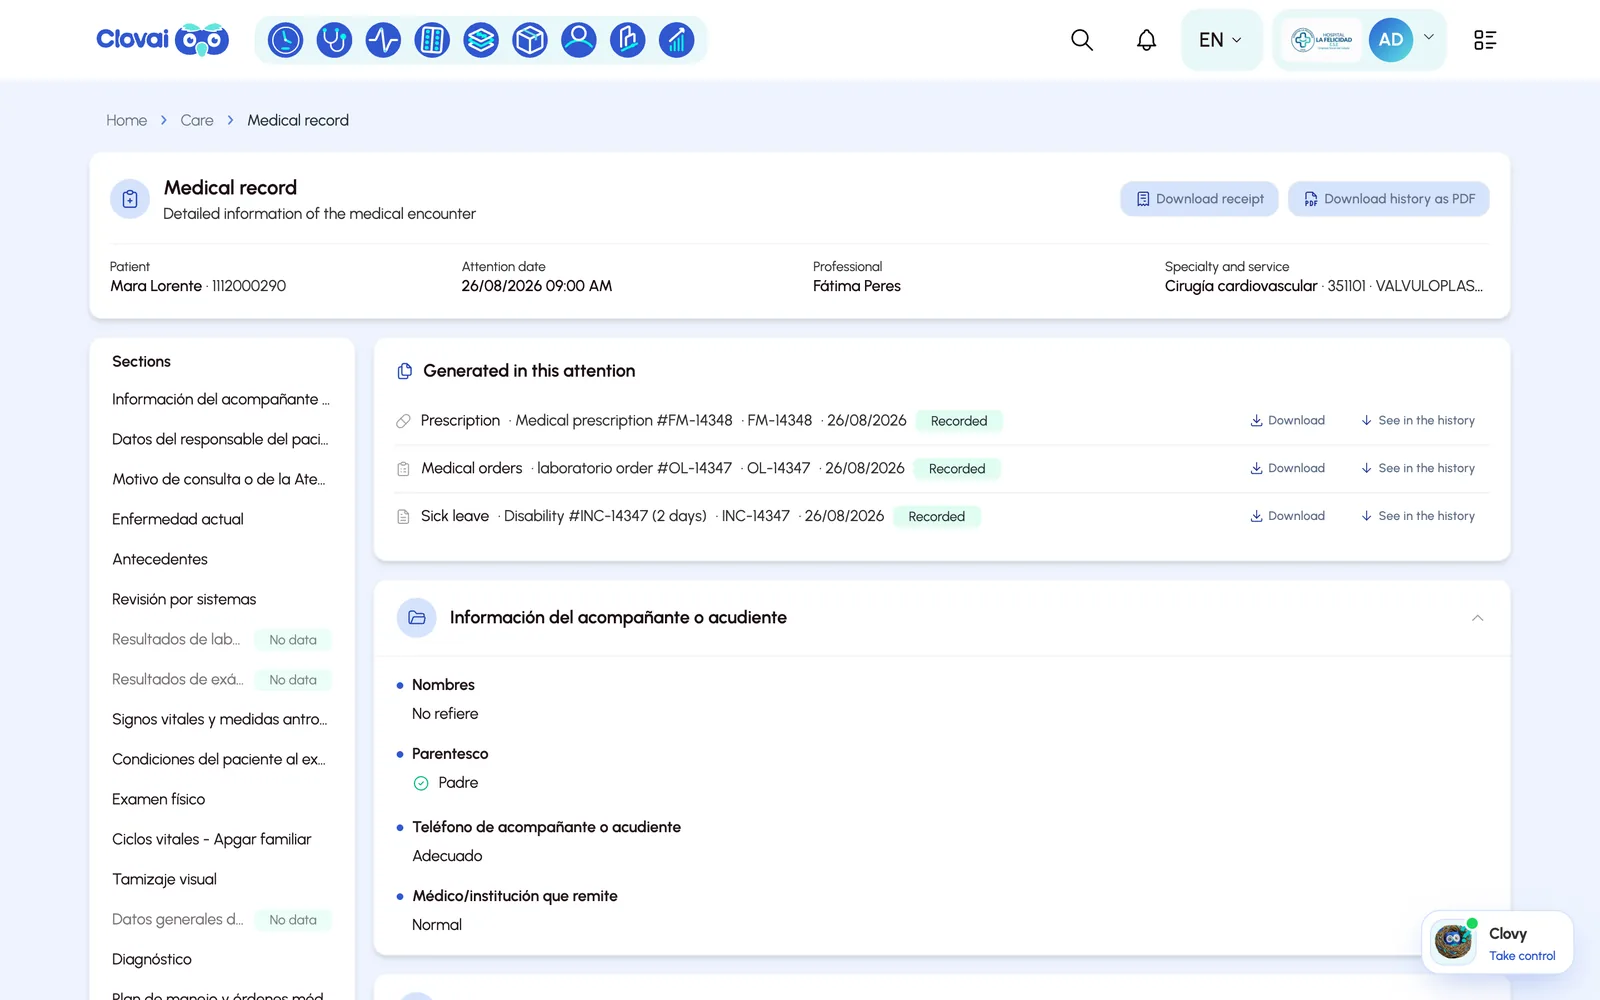
Task: Select Ciclos vitales - Apgar familiar section
Action: coord(212,839)
